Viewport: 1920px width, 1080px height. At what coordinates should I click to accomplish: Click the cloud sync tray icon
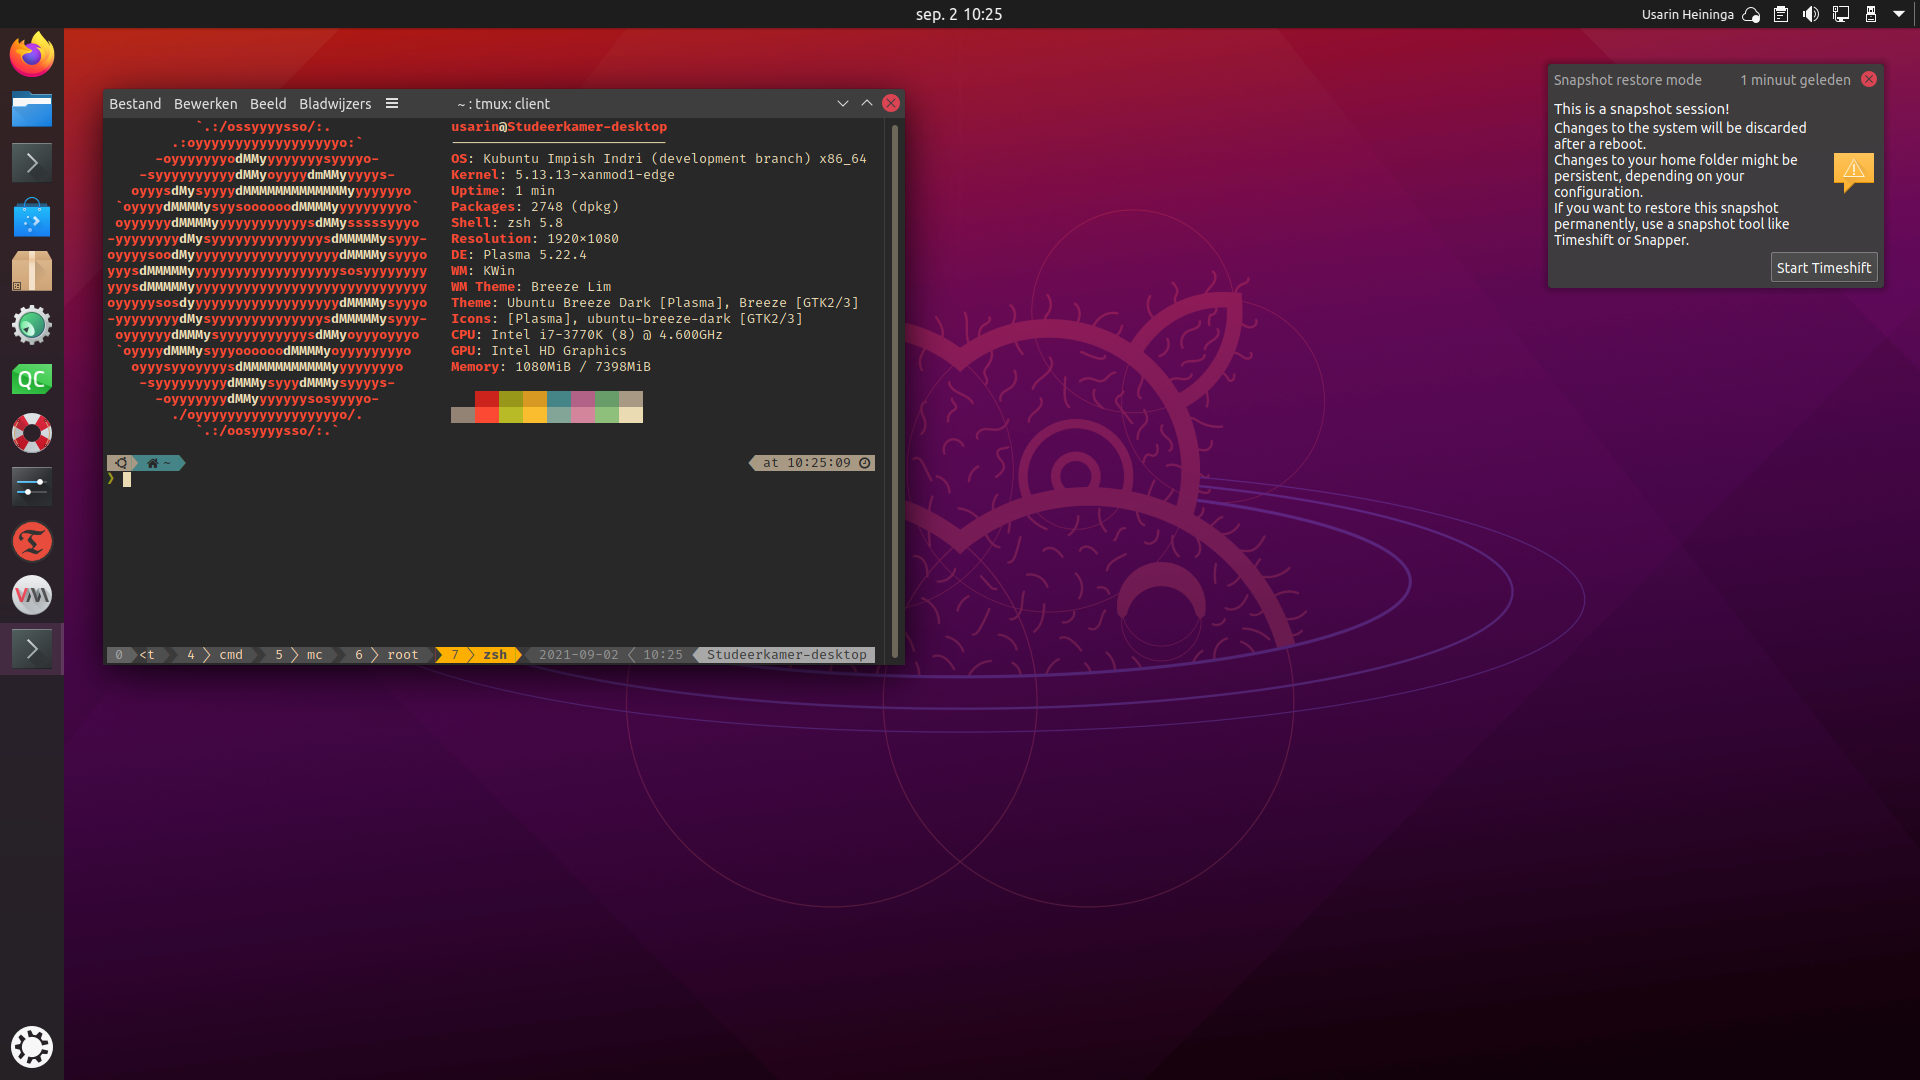(1751, 14)
